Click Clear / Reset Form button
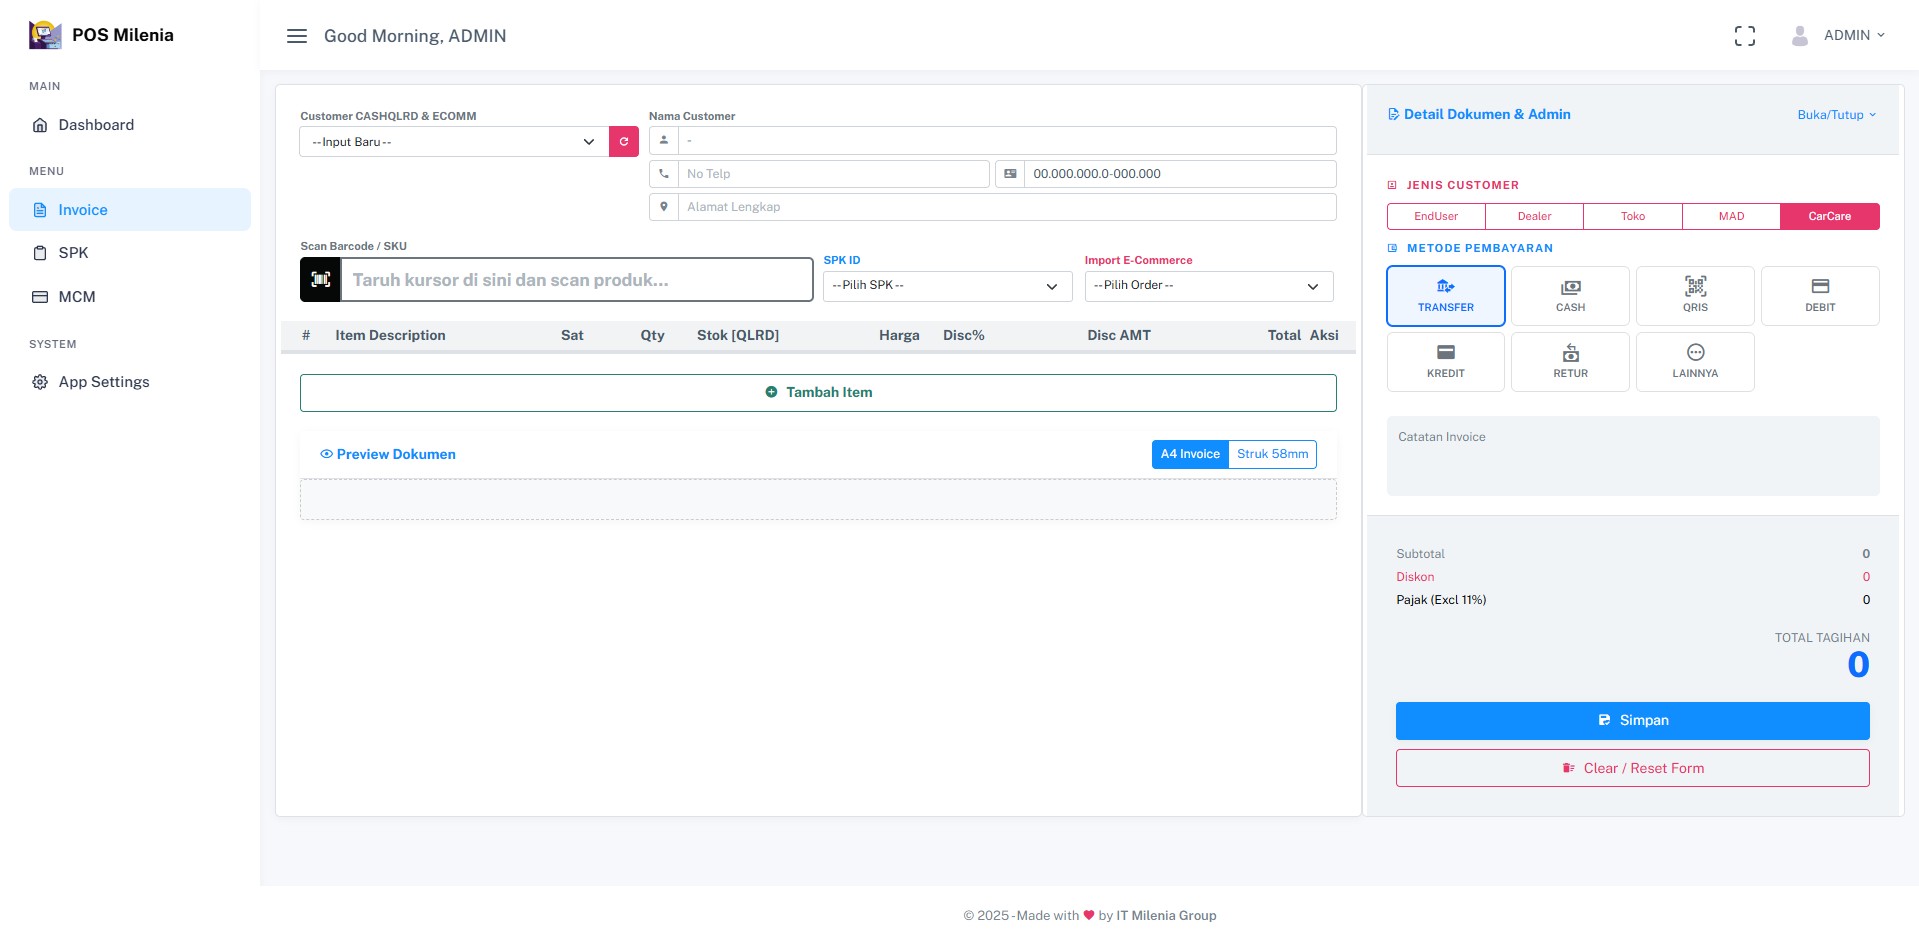1919x943 pixels. click(x=1632, y=768)
